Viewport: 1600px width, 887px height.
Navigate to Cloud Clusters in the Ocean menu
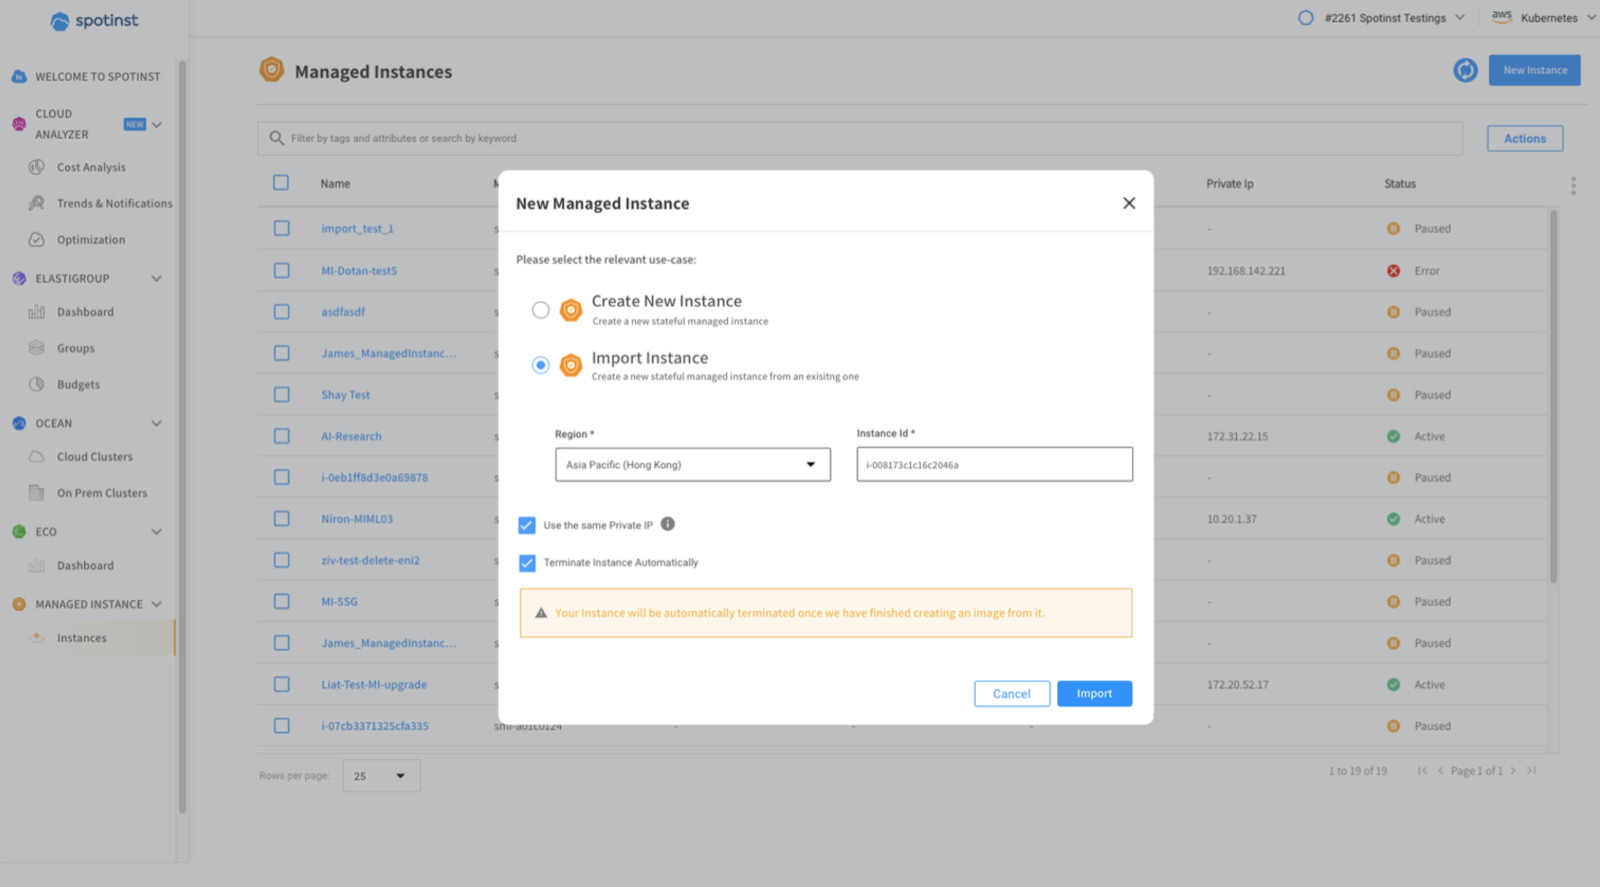94,457
